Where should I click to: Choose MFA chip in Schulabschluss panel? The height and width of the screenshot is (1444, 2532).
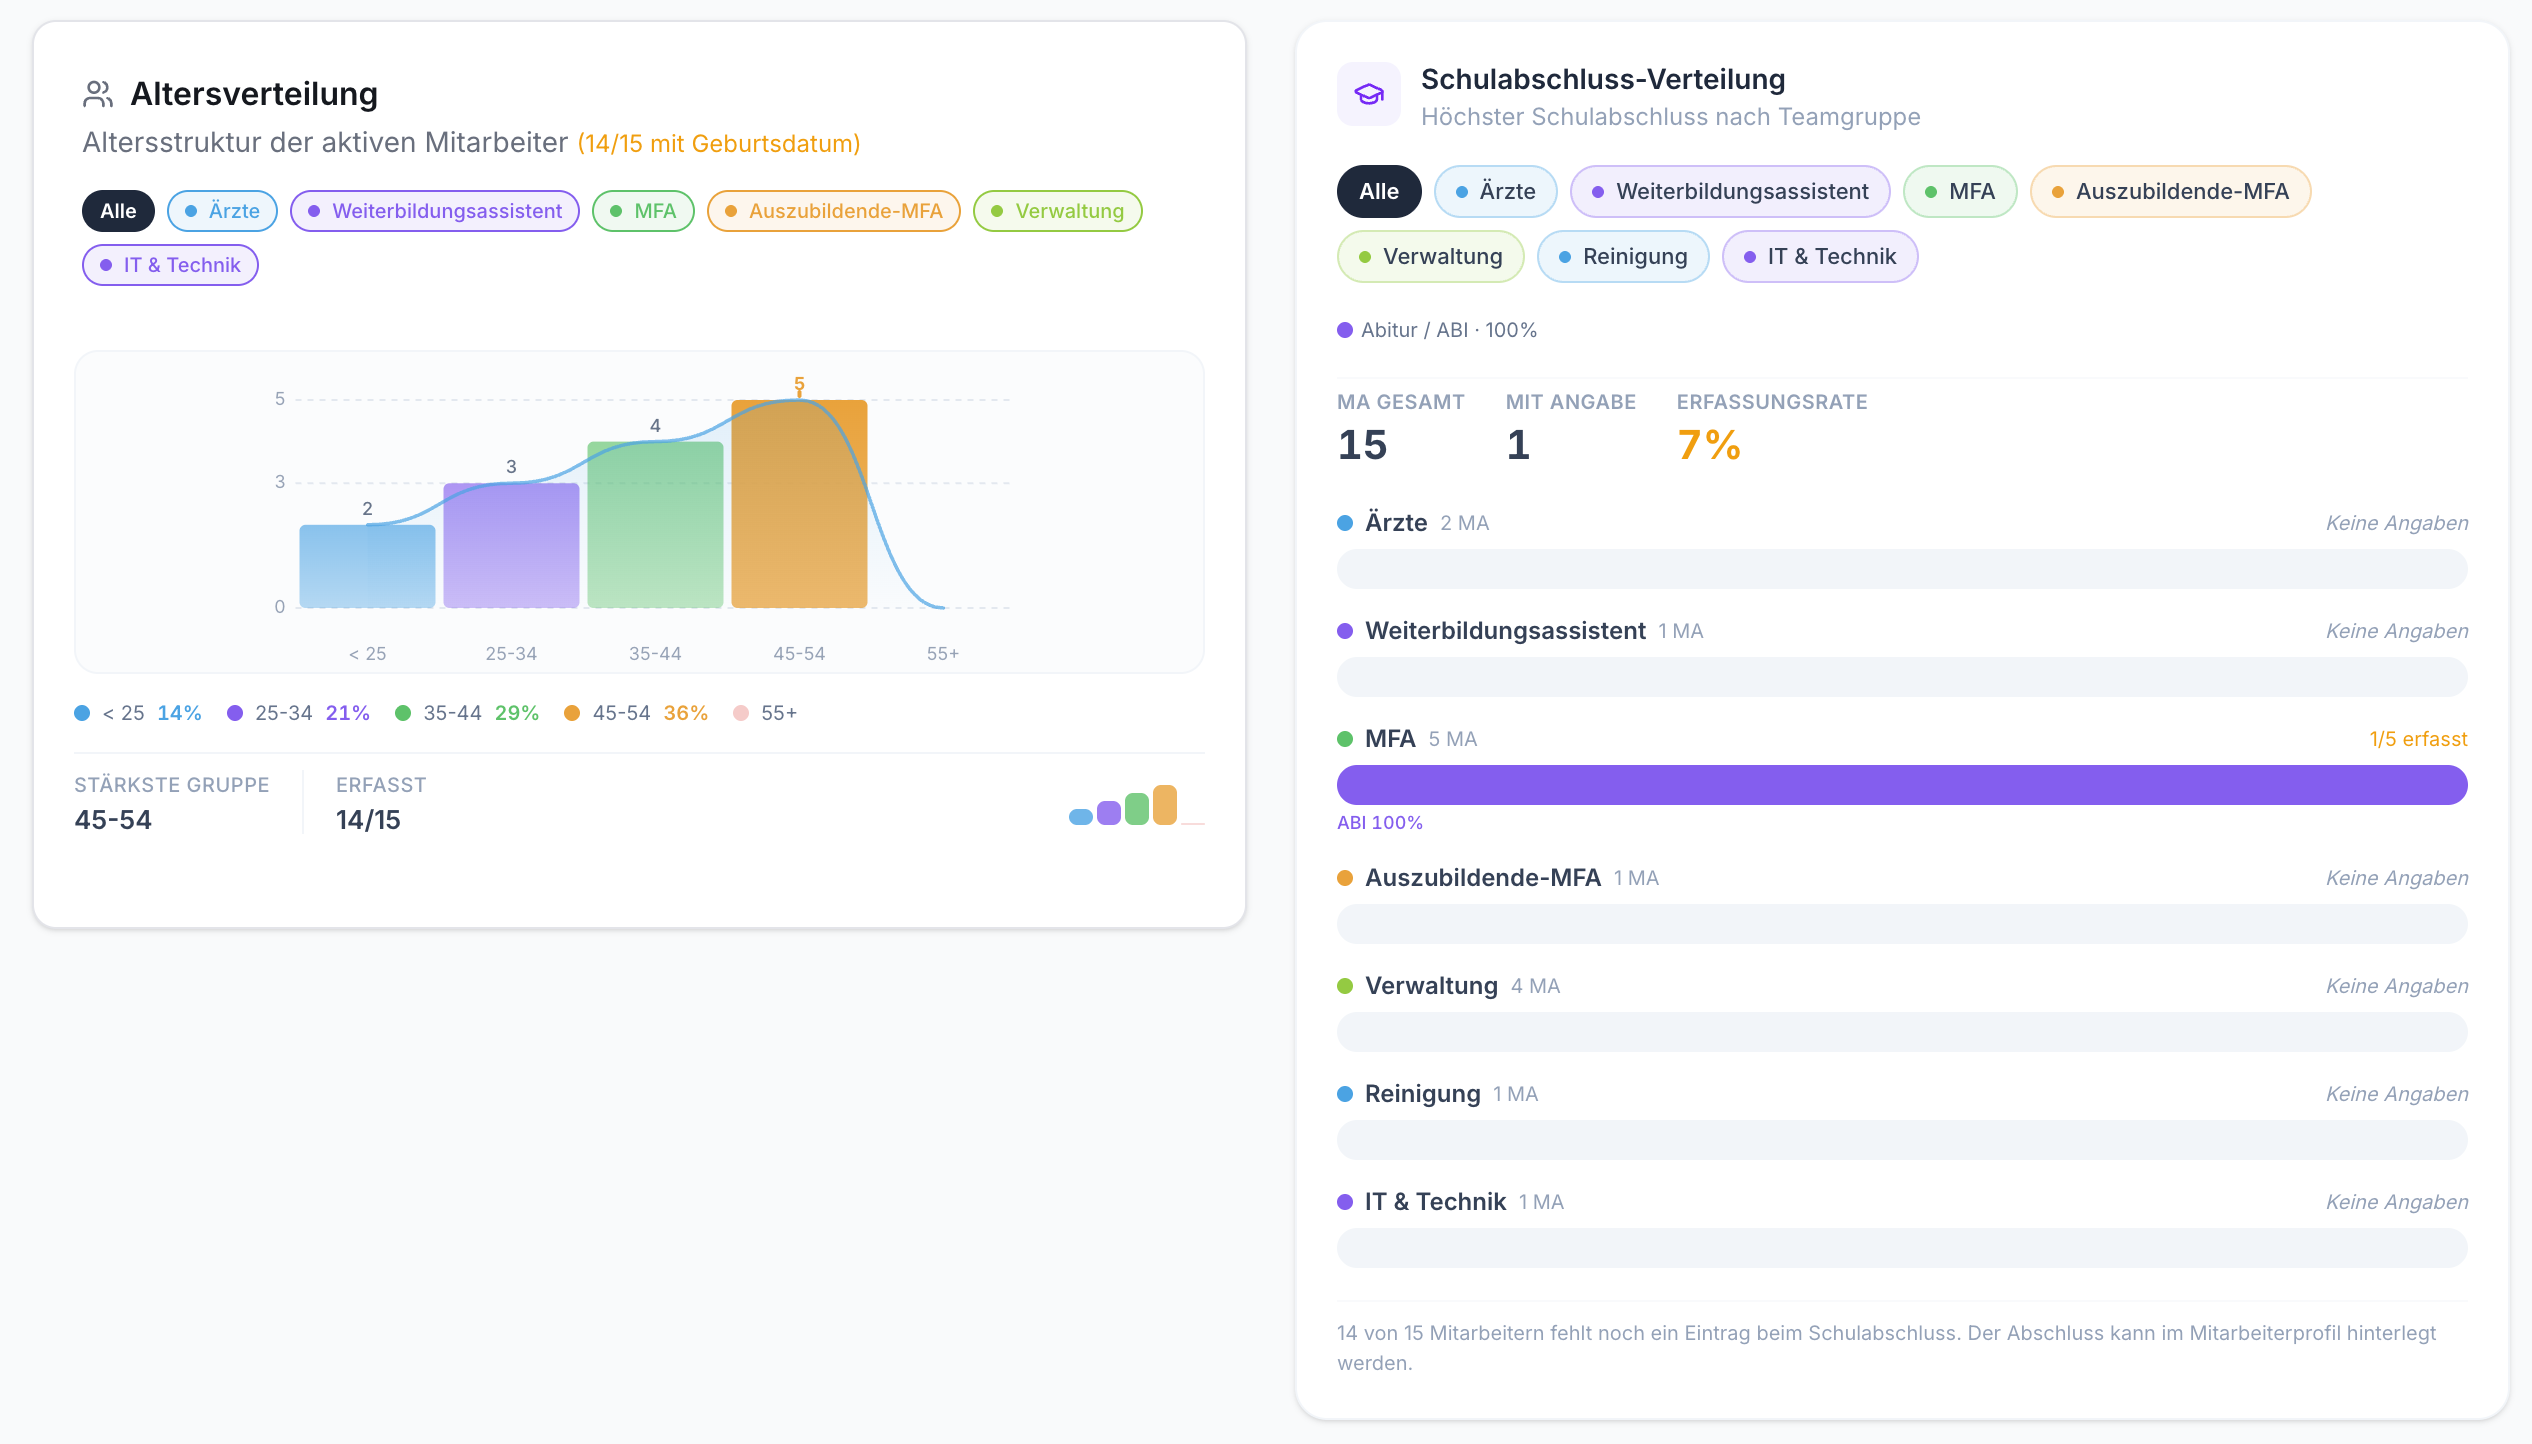1960,191
